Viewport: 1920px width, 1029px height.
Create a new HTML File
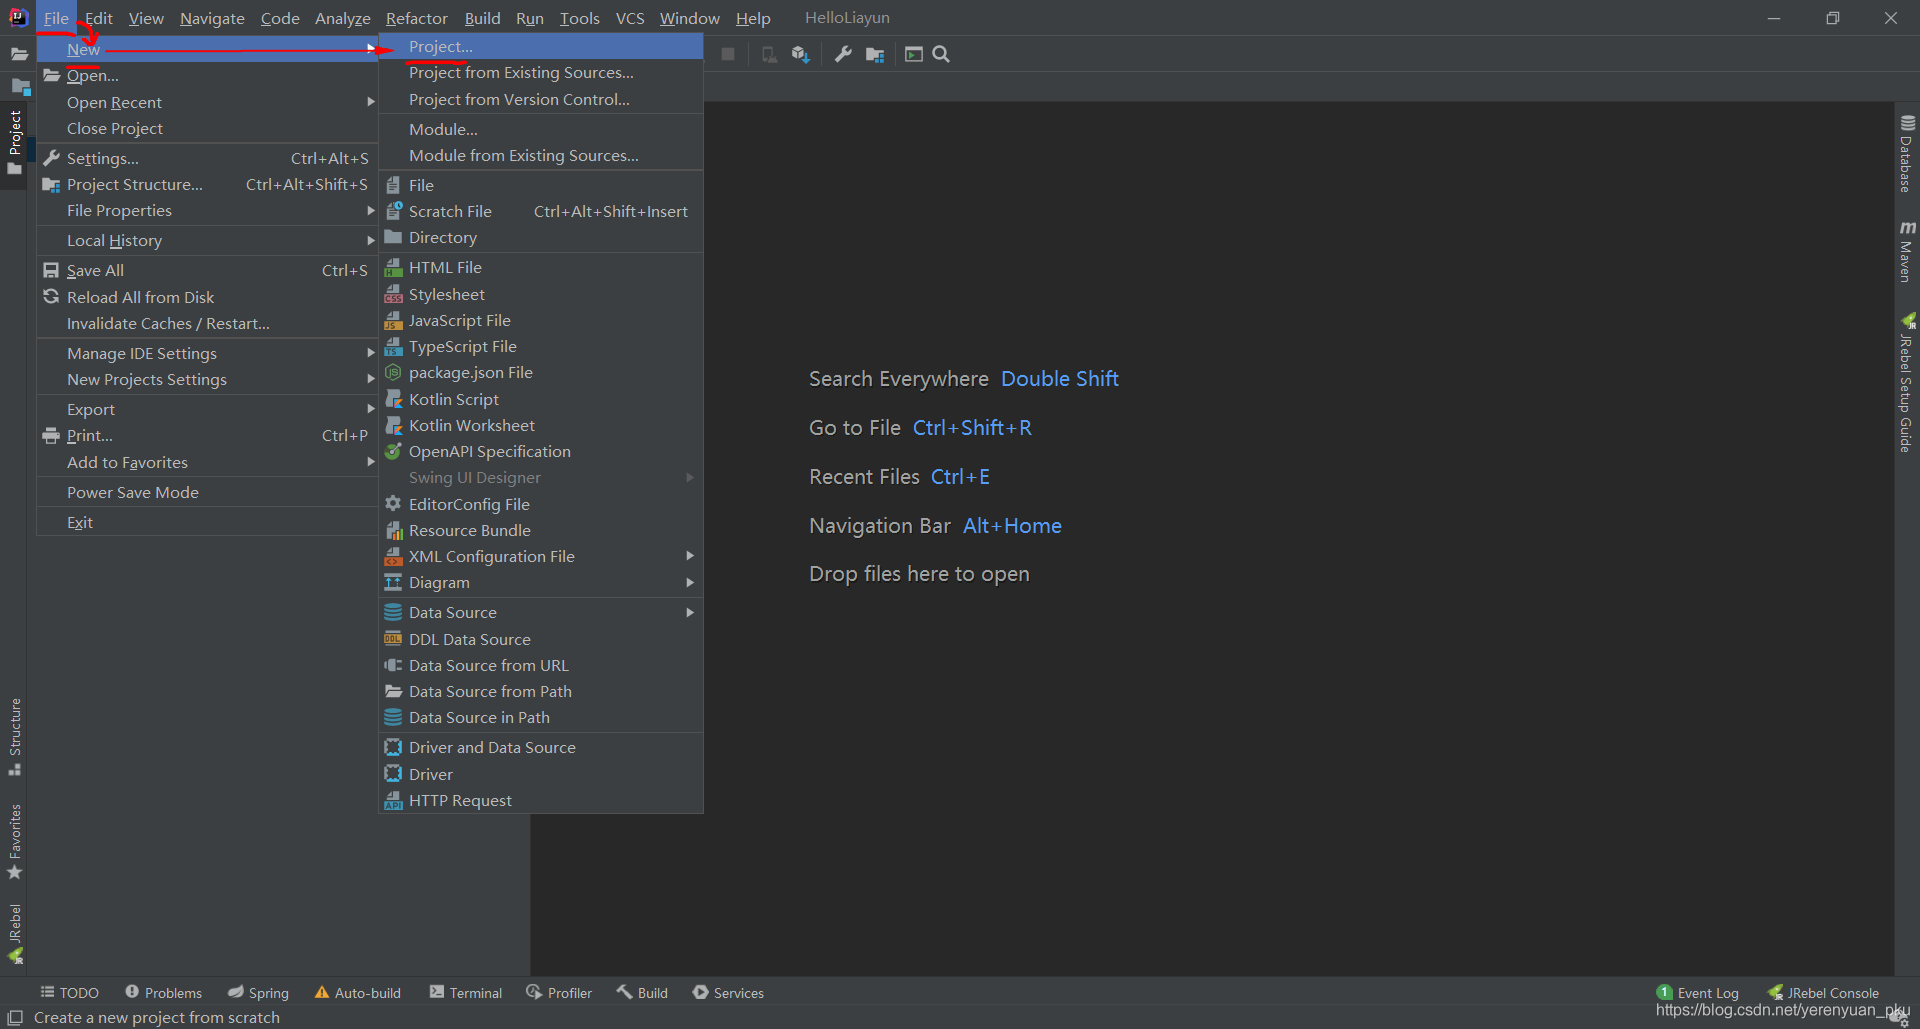541,267
